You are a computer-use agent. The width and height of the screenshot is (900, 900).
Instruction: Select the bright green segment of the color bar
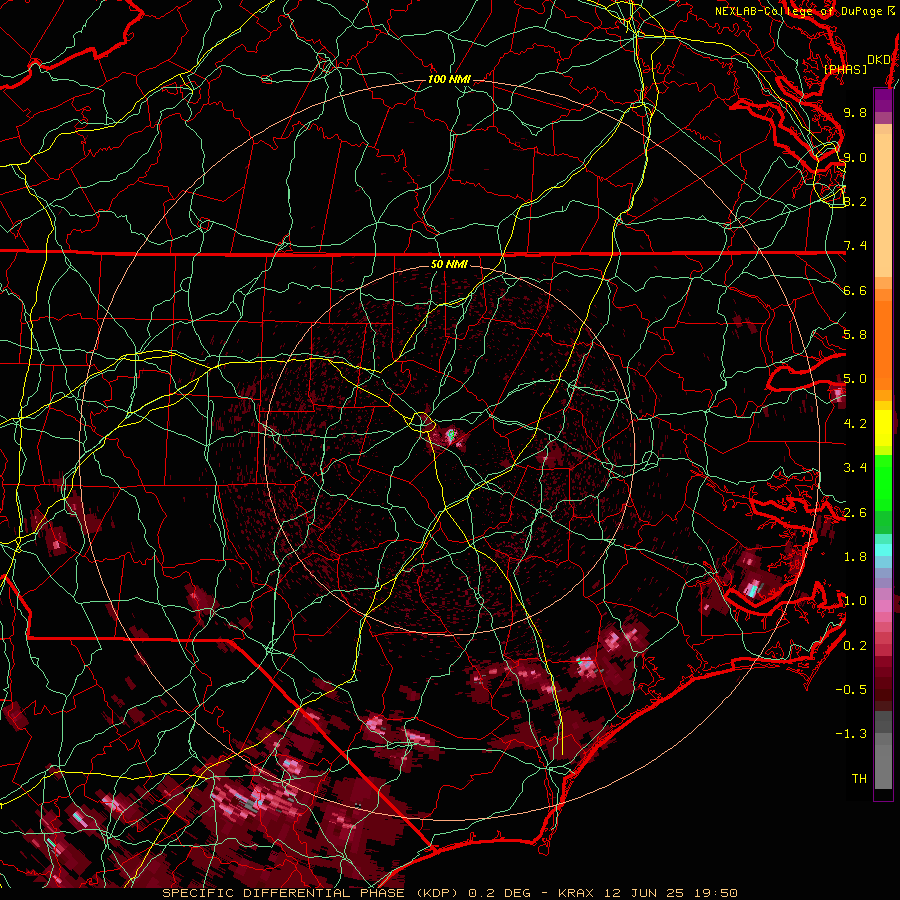click(x=883, y=482)
